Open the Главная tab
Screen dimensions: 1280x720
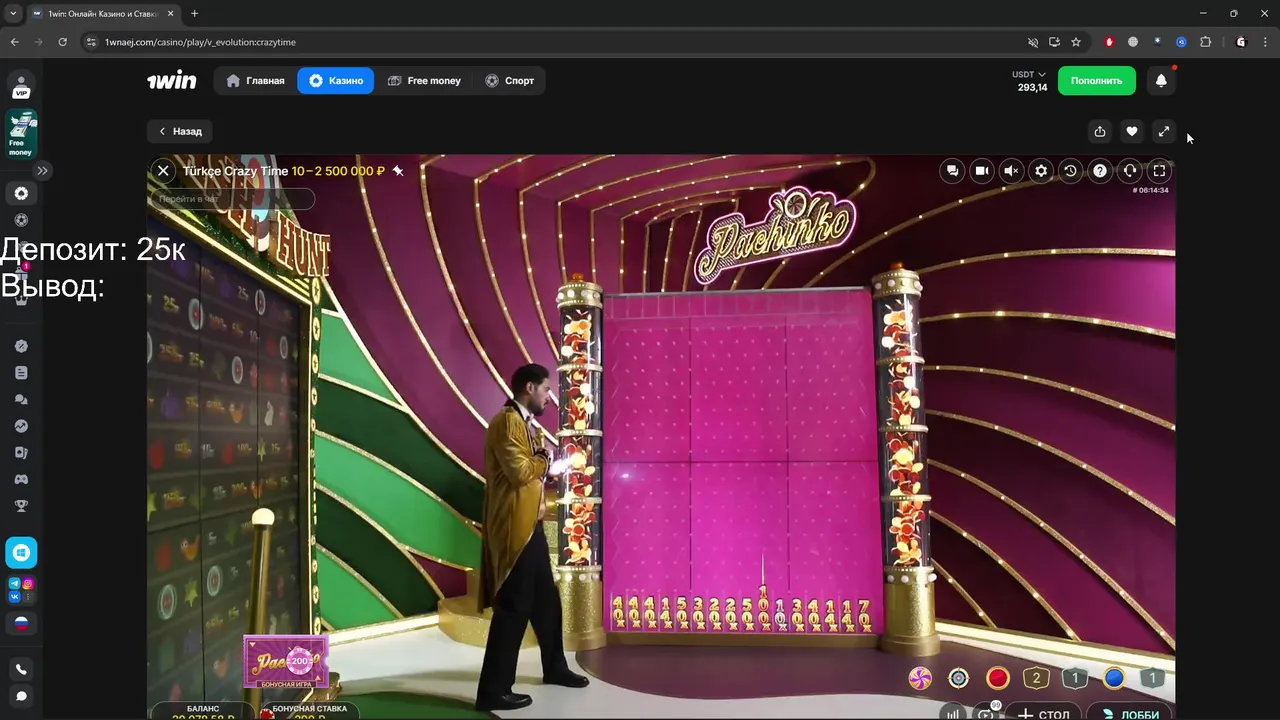pos(255,81)
